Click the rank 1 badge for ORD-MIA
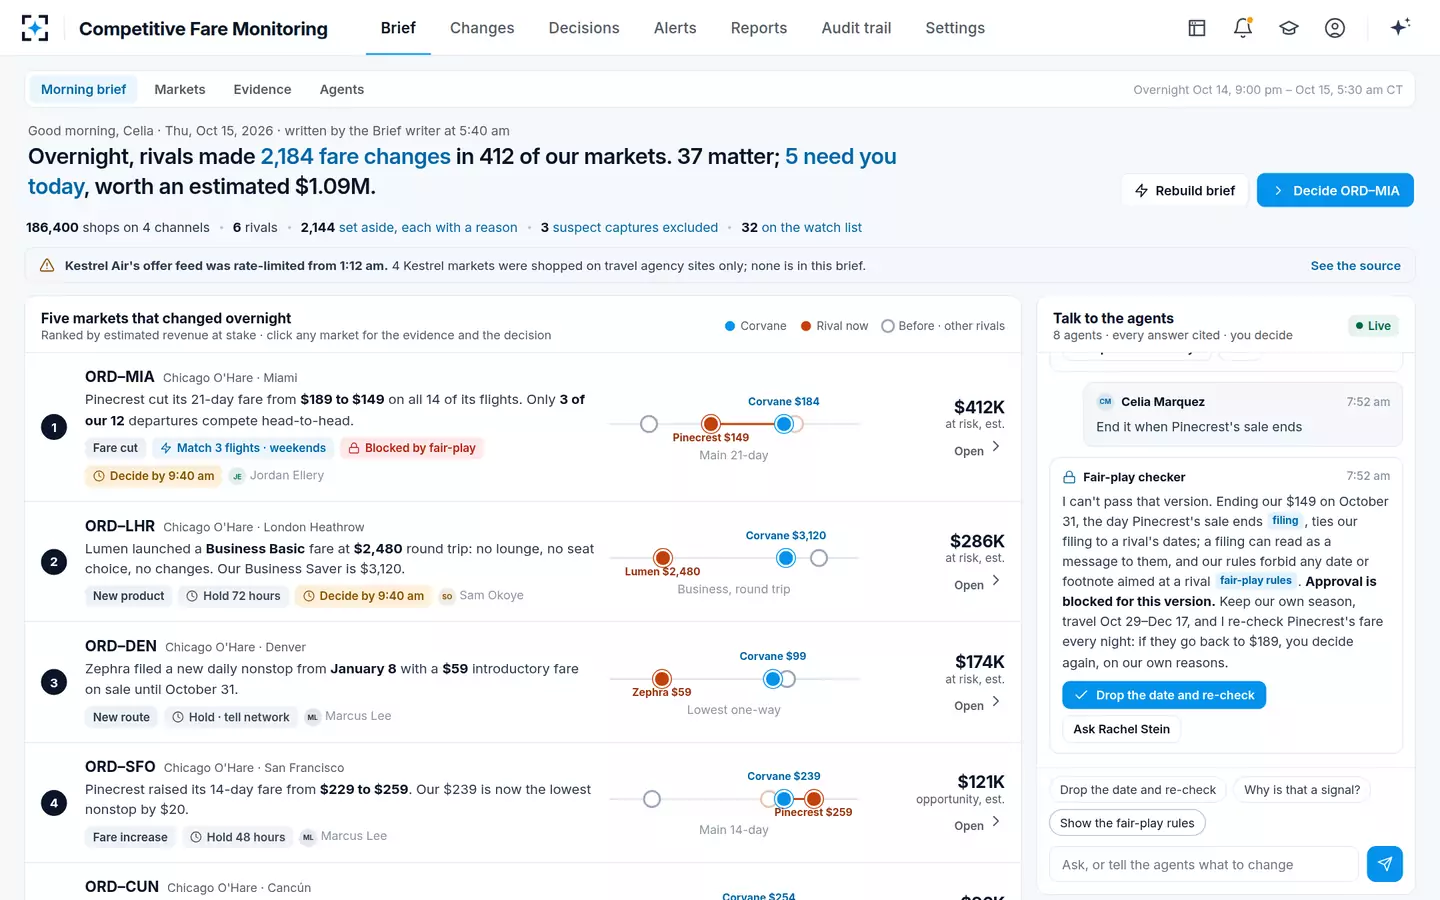The width and height of the screenshot is (1440, 900). (x=54, y=427)
